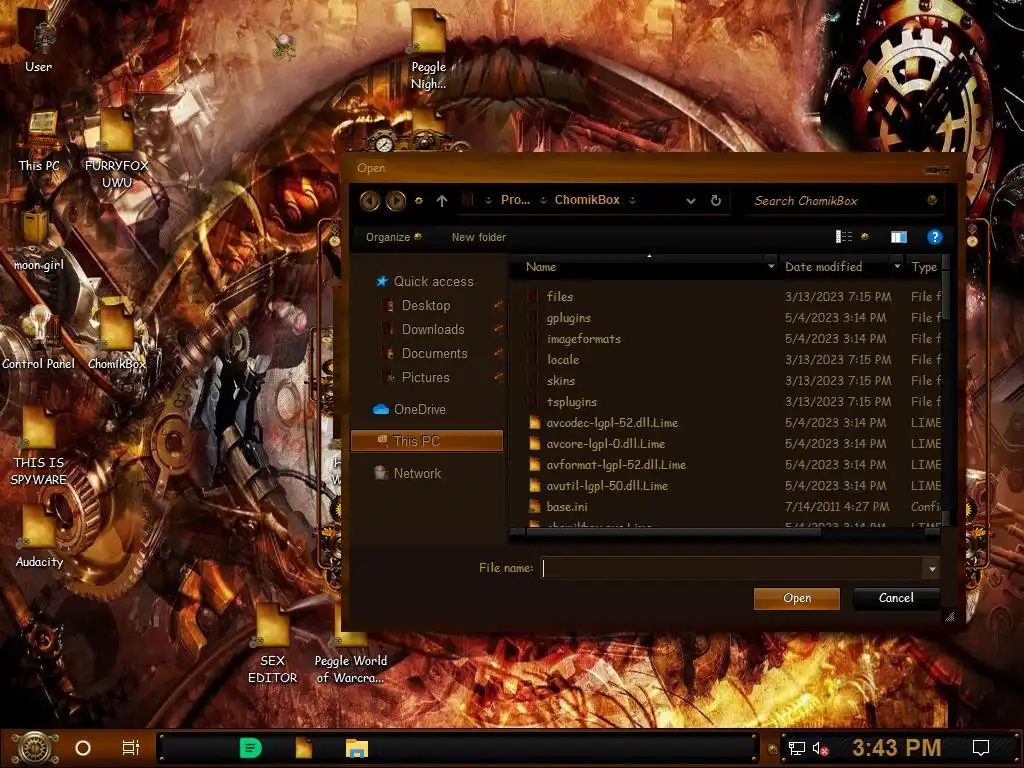Open the notification center icon
The image size is (1024, 768).
tap(981, 748)
